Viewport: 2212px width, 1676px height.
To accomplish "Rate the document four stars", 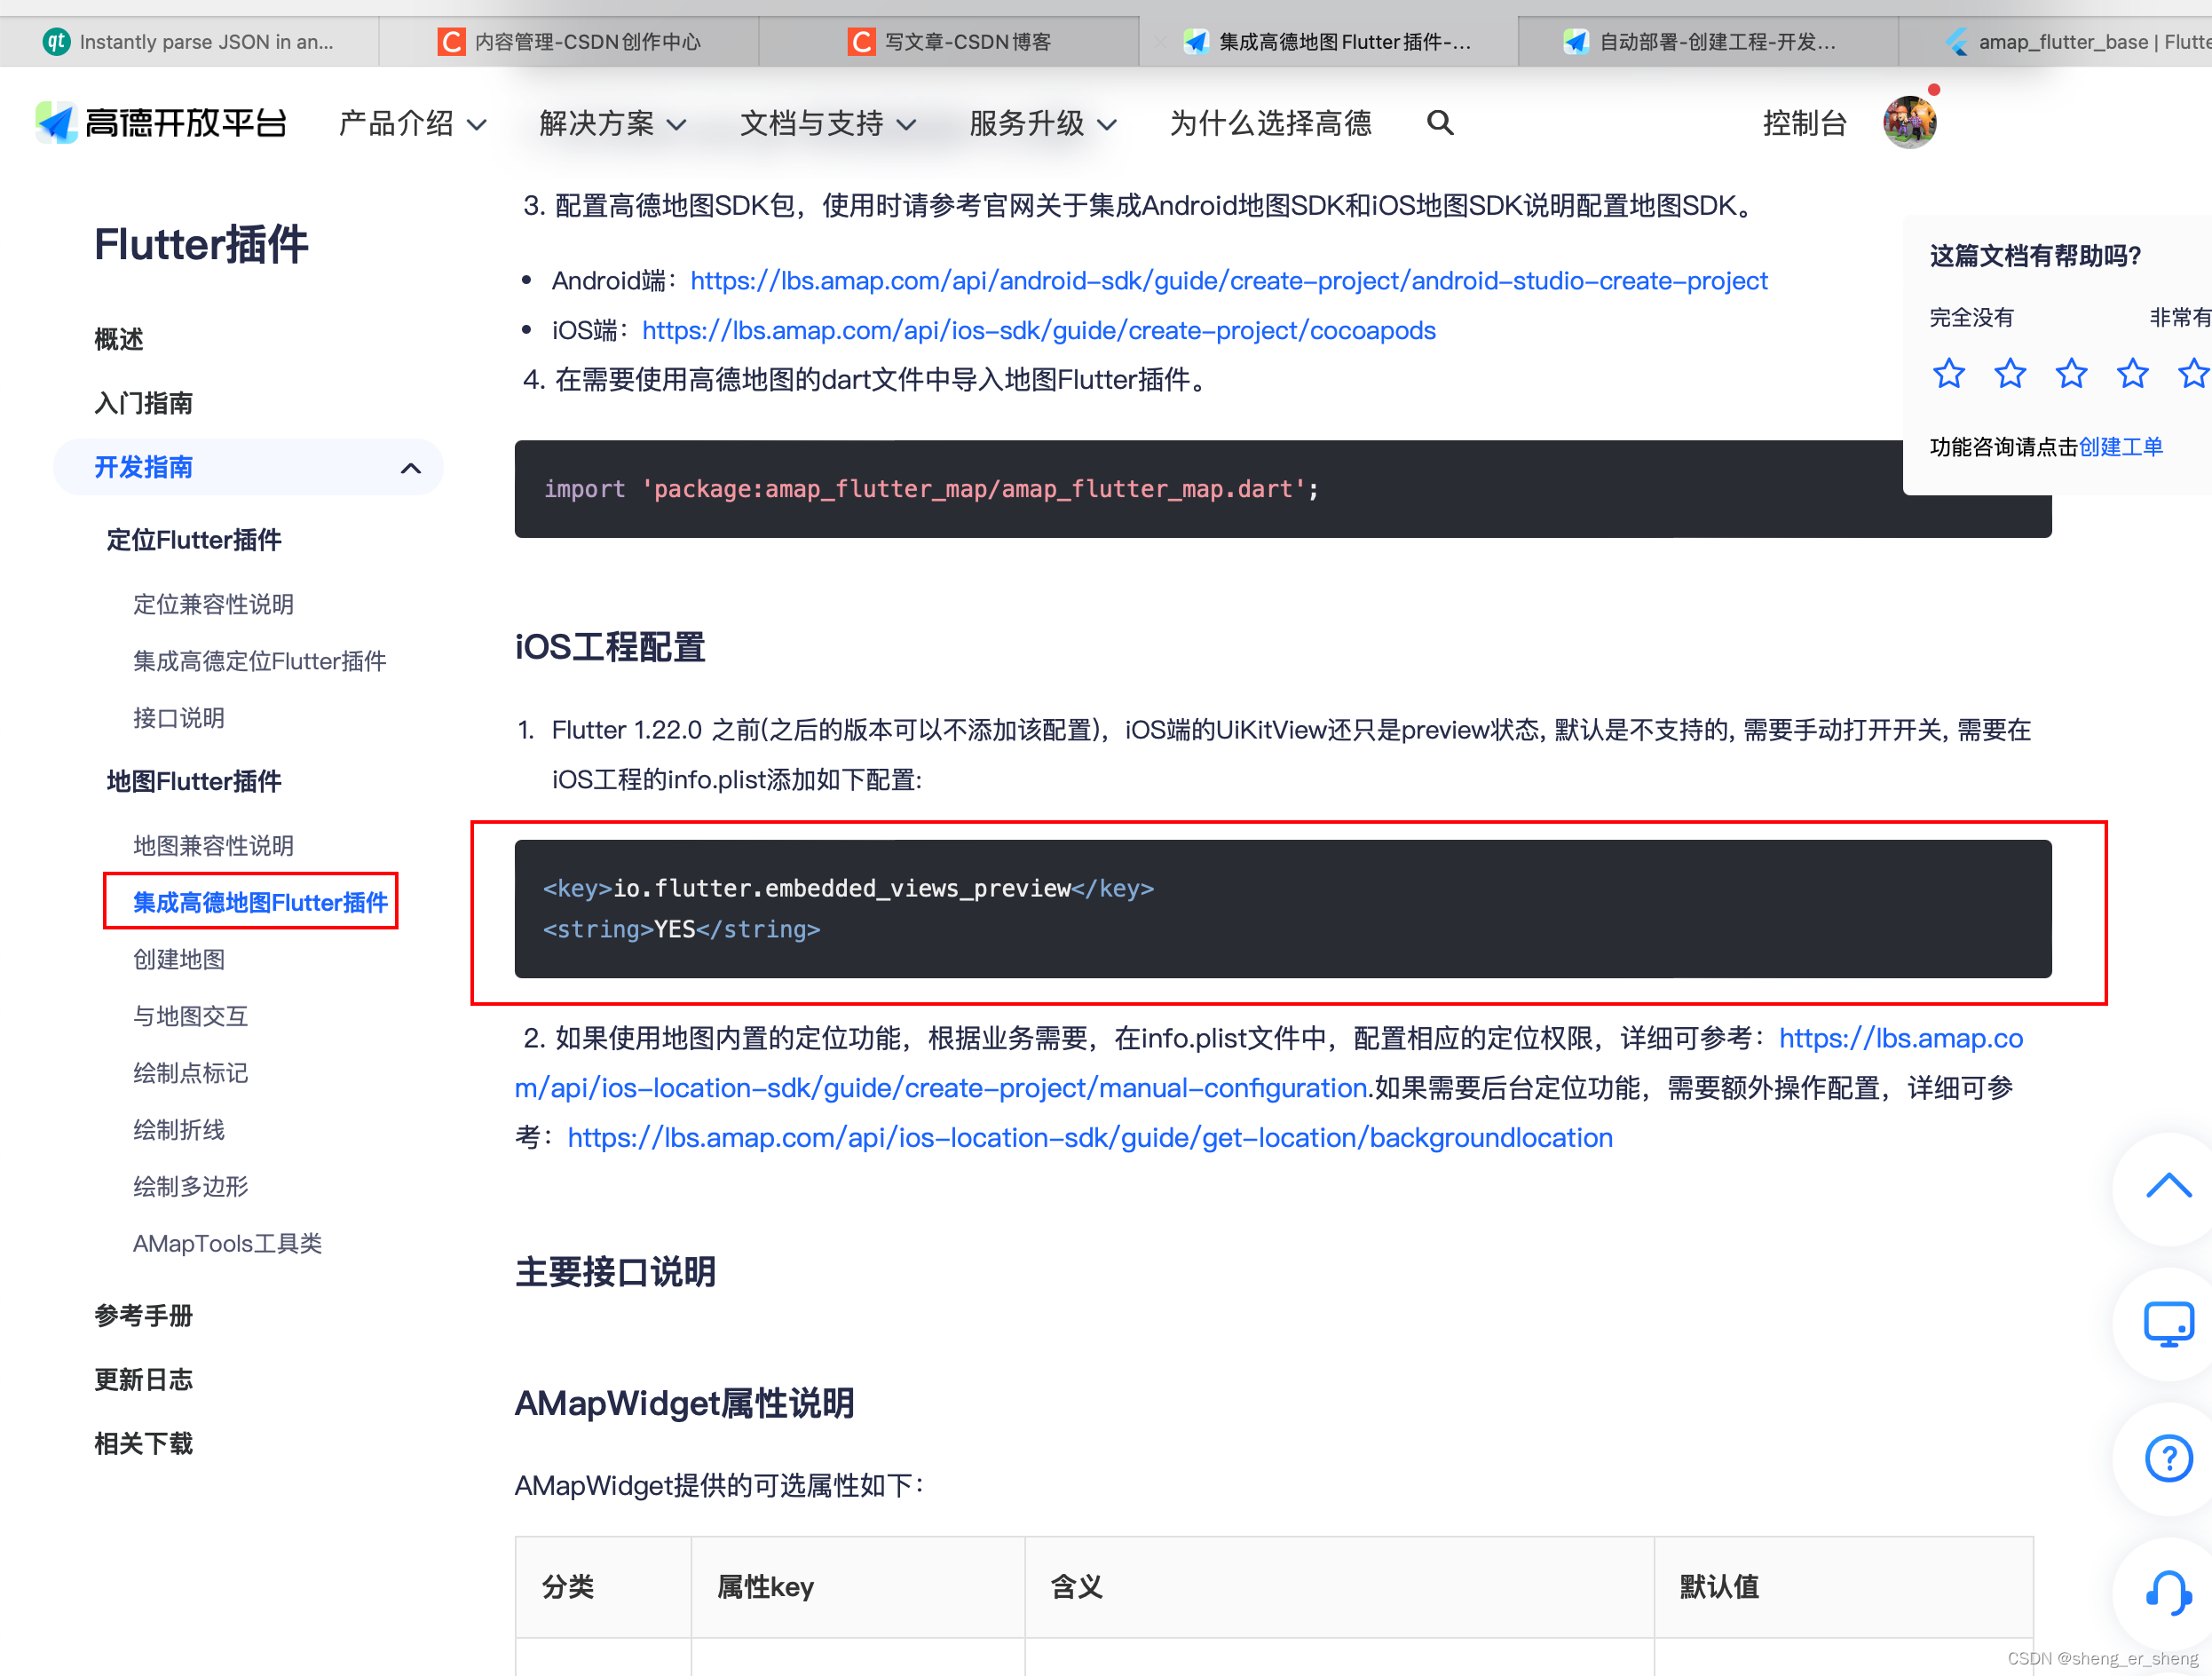I will pos(2132,373).
